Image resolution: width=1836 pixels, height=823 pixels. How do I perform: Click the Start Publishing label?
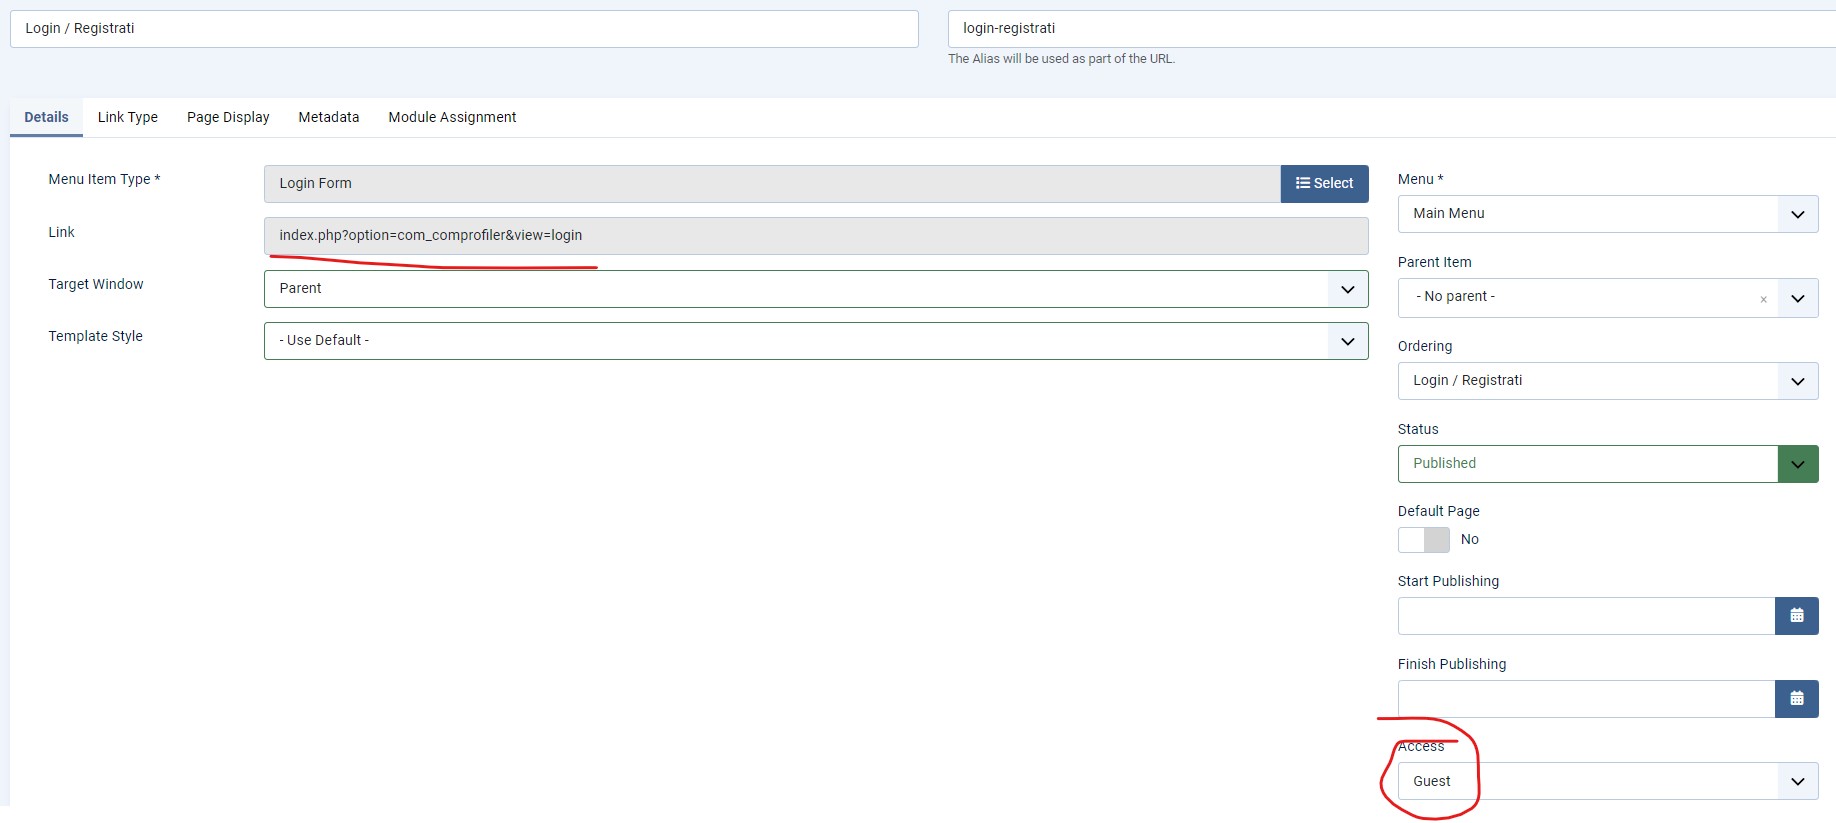1448,581
